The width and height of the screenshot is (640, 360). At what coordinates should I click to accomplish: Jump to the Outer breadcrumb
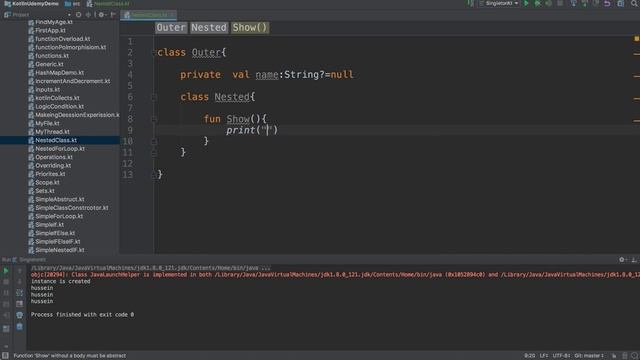[x=171, y=27]
